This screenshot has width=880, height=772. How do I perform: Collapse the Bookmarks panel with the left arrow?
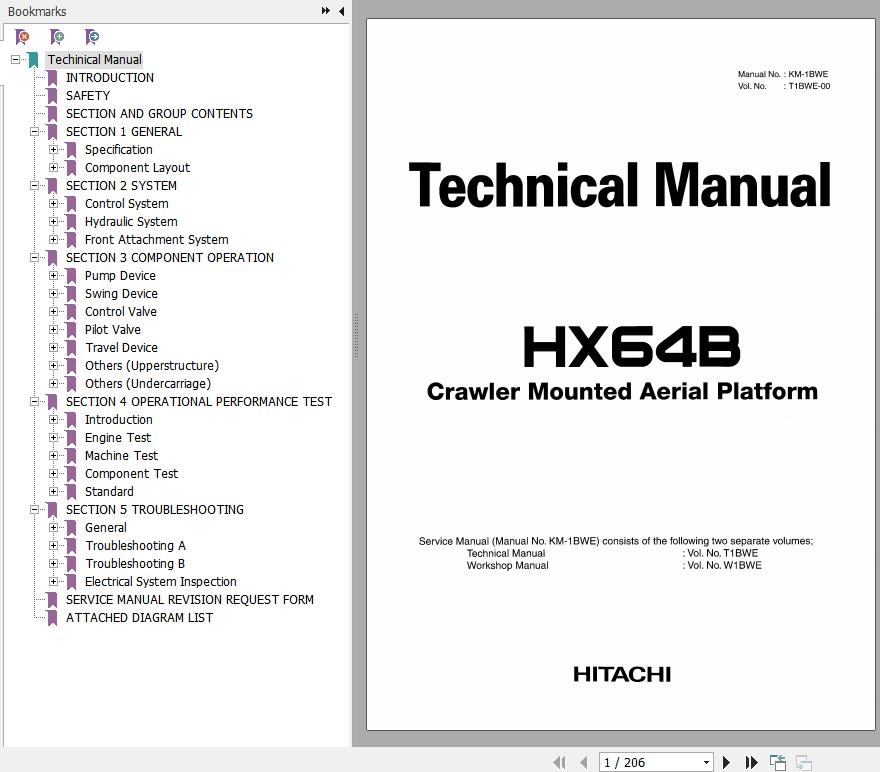tap(341, 11)
